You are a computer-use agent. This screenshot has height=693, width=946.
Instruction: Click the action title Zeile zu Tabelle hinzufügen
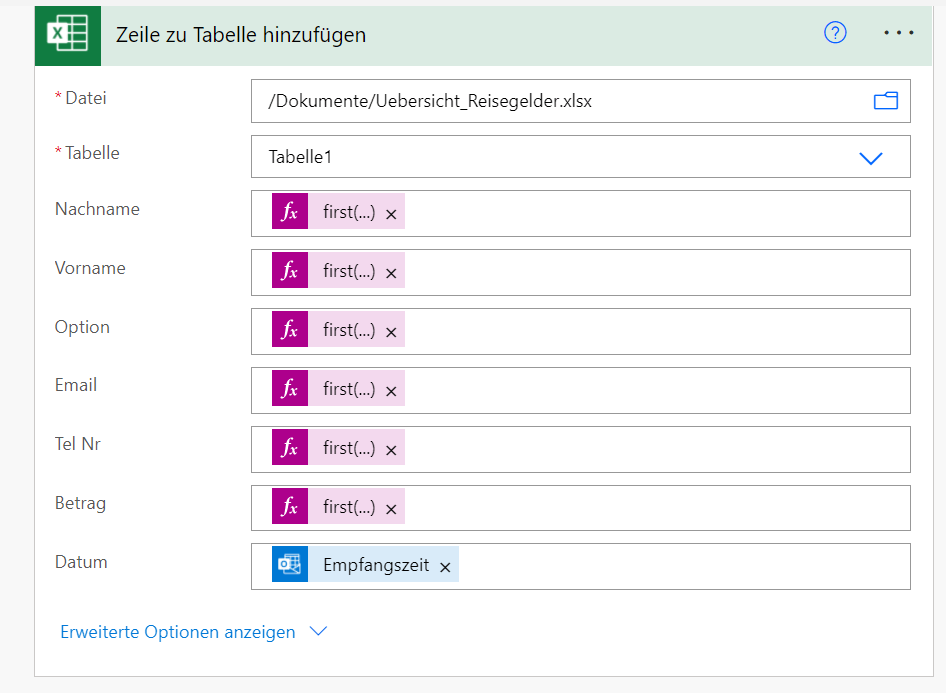coord(241,35)
